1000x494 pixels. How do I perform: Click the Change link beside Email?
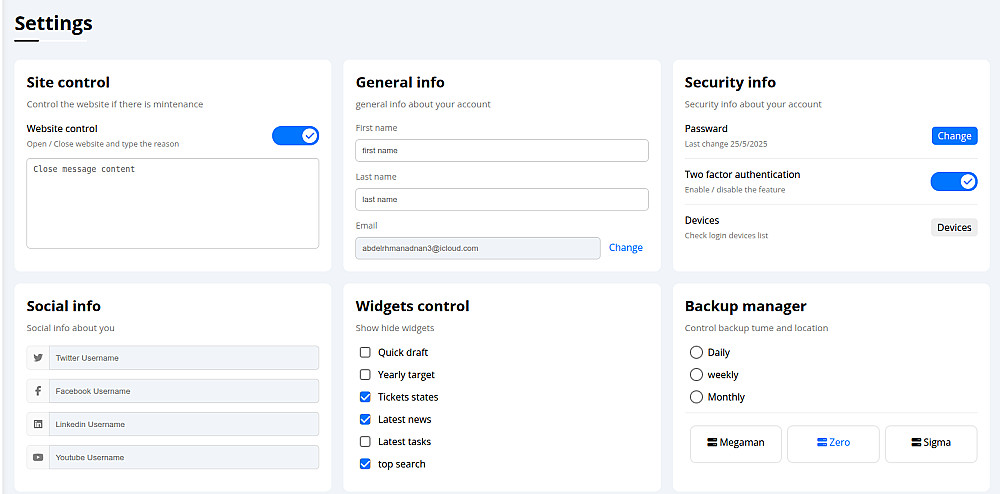coord(626,248)
